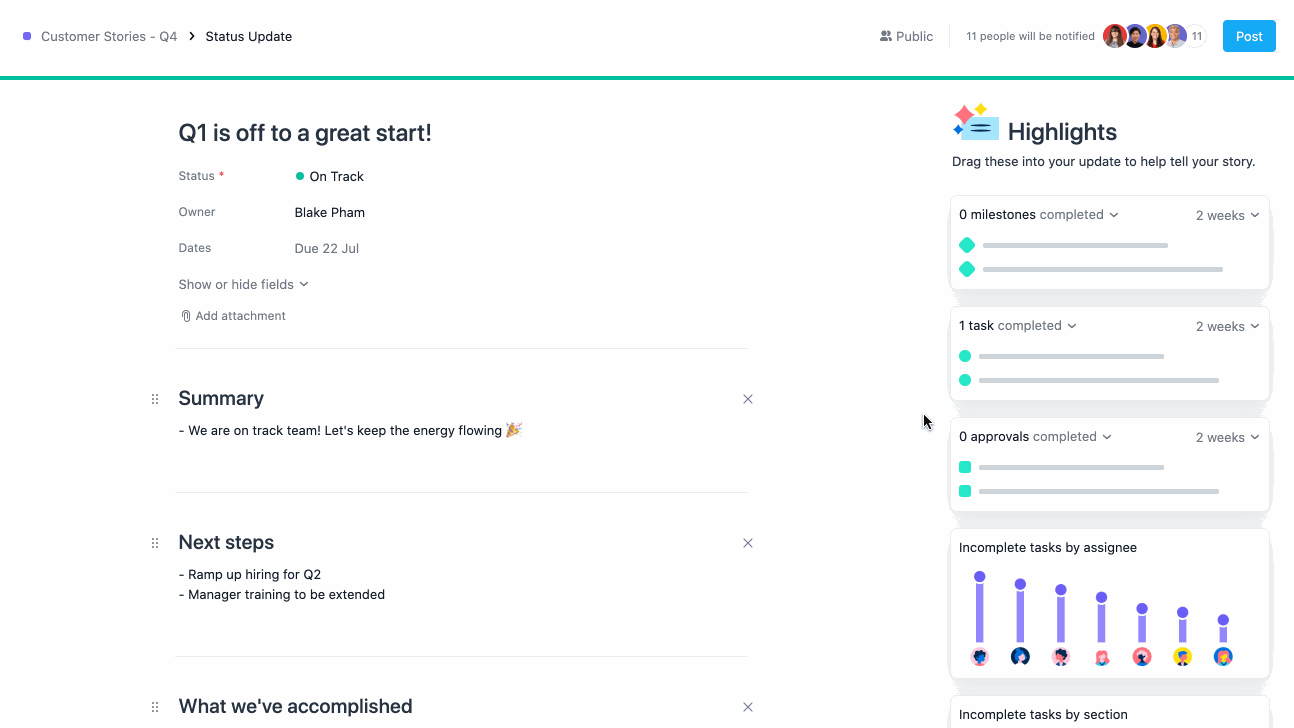
Task: Click drag handle beside Summary section
Action: pos(155,399)
